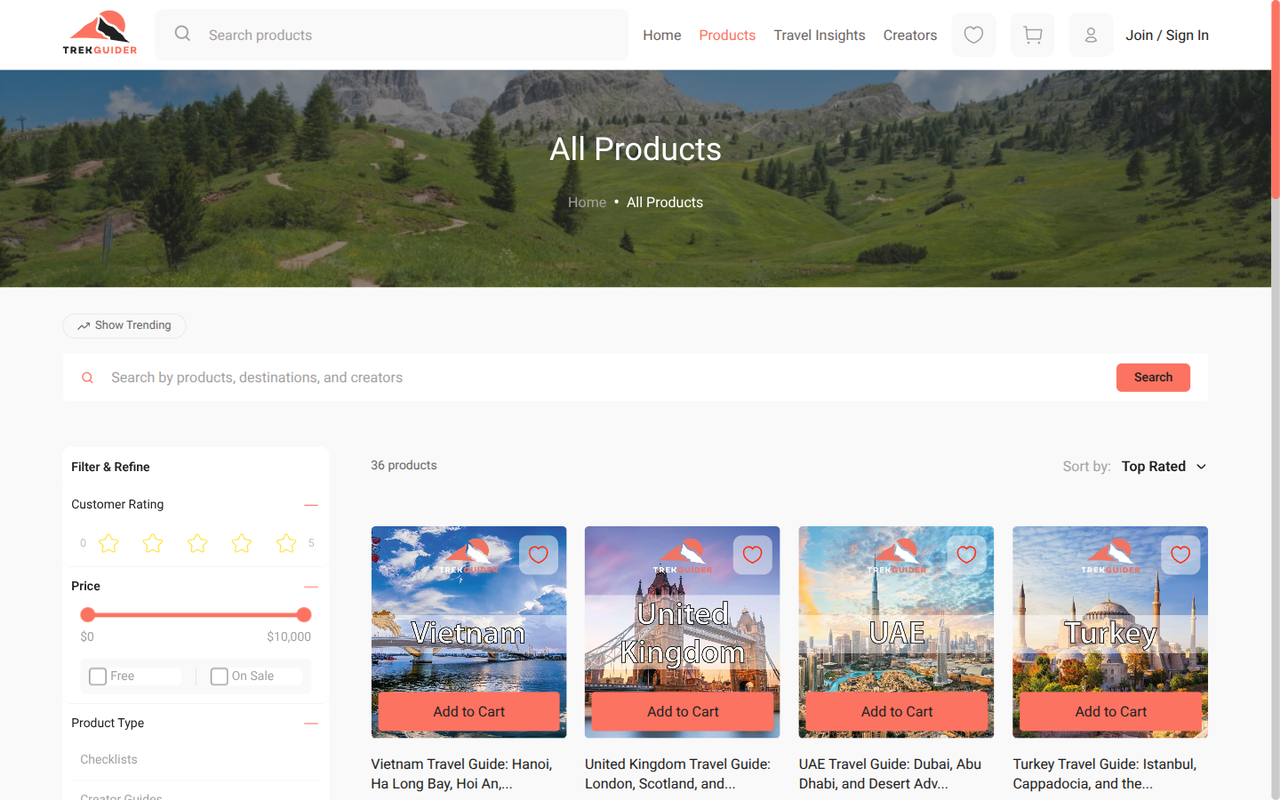1280x800 pixels.
Task: Add the Turkey guide to cart
Action: point(1111,712)
